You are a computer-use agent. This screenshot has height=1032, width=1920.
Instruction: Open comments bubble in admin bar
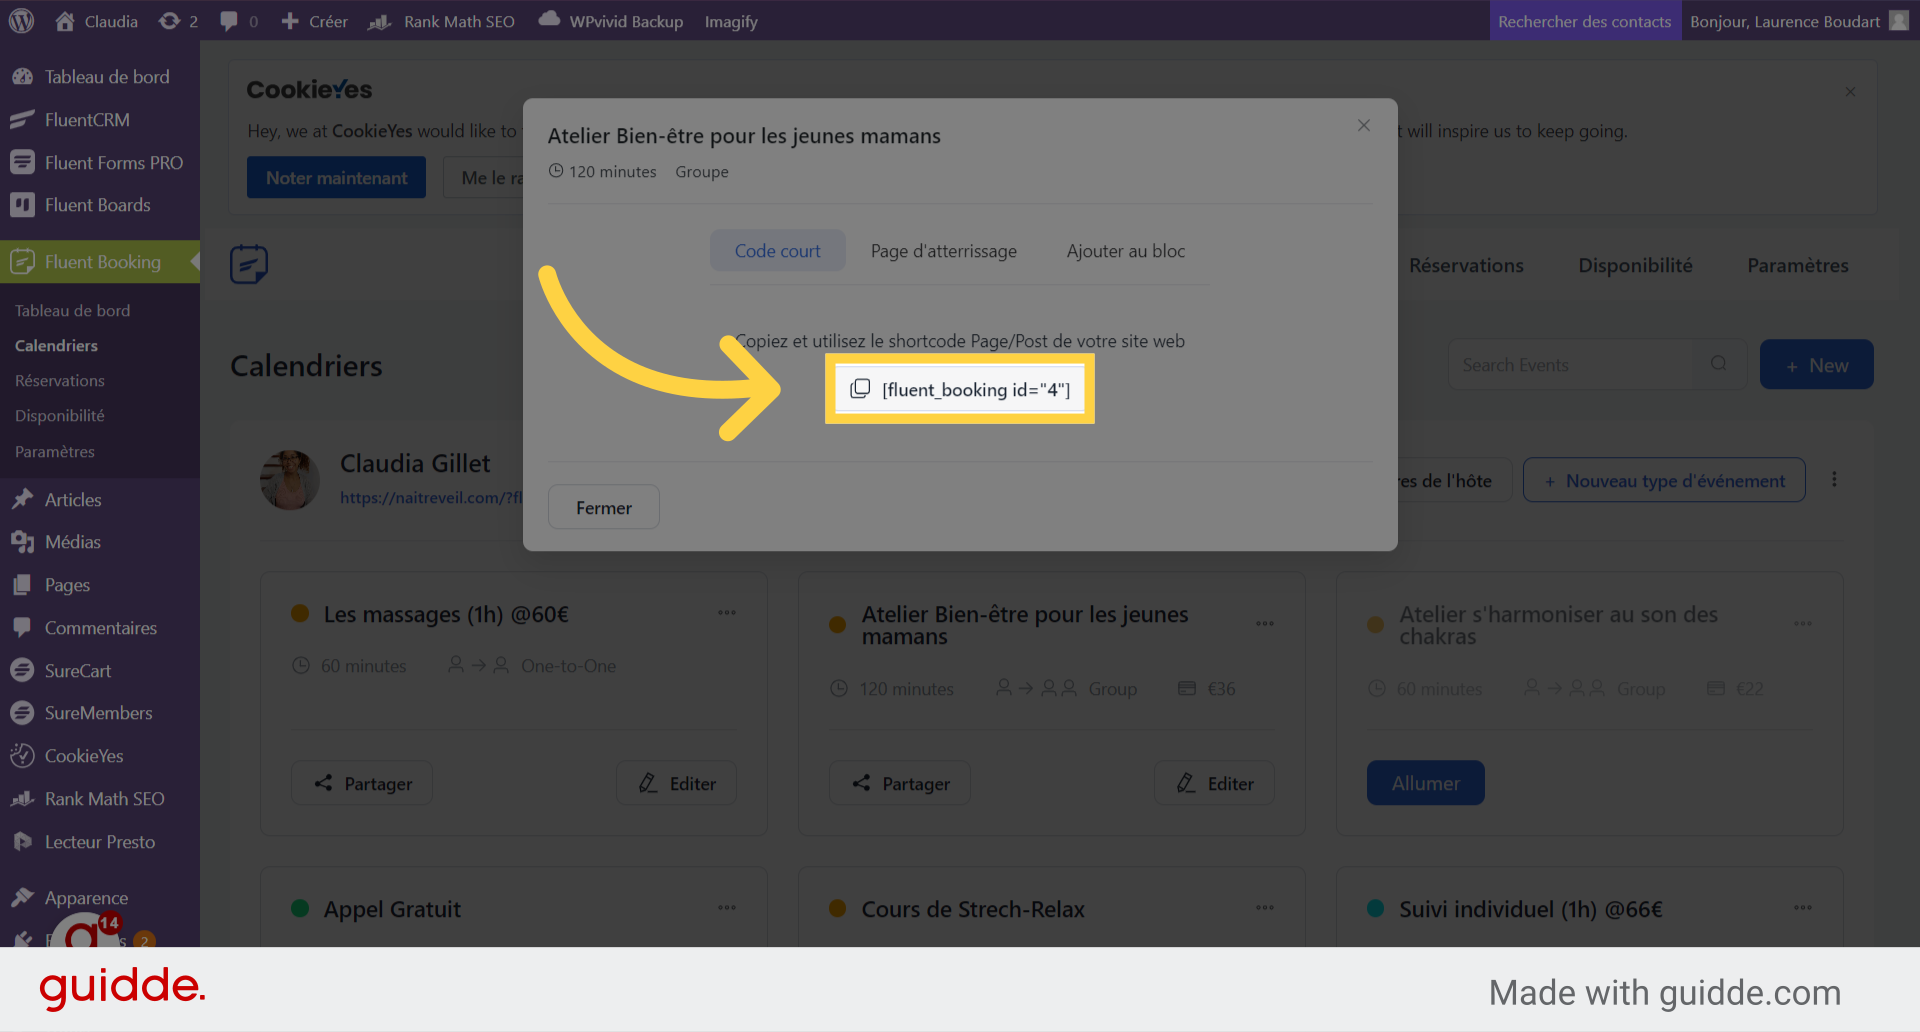(x=238, y=21)
